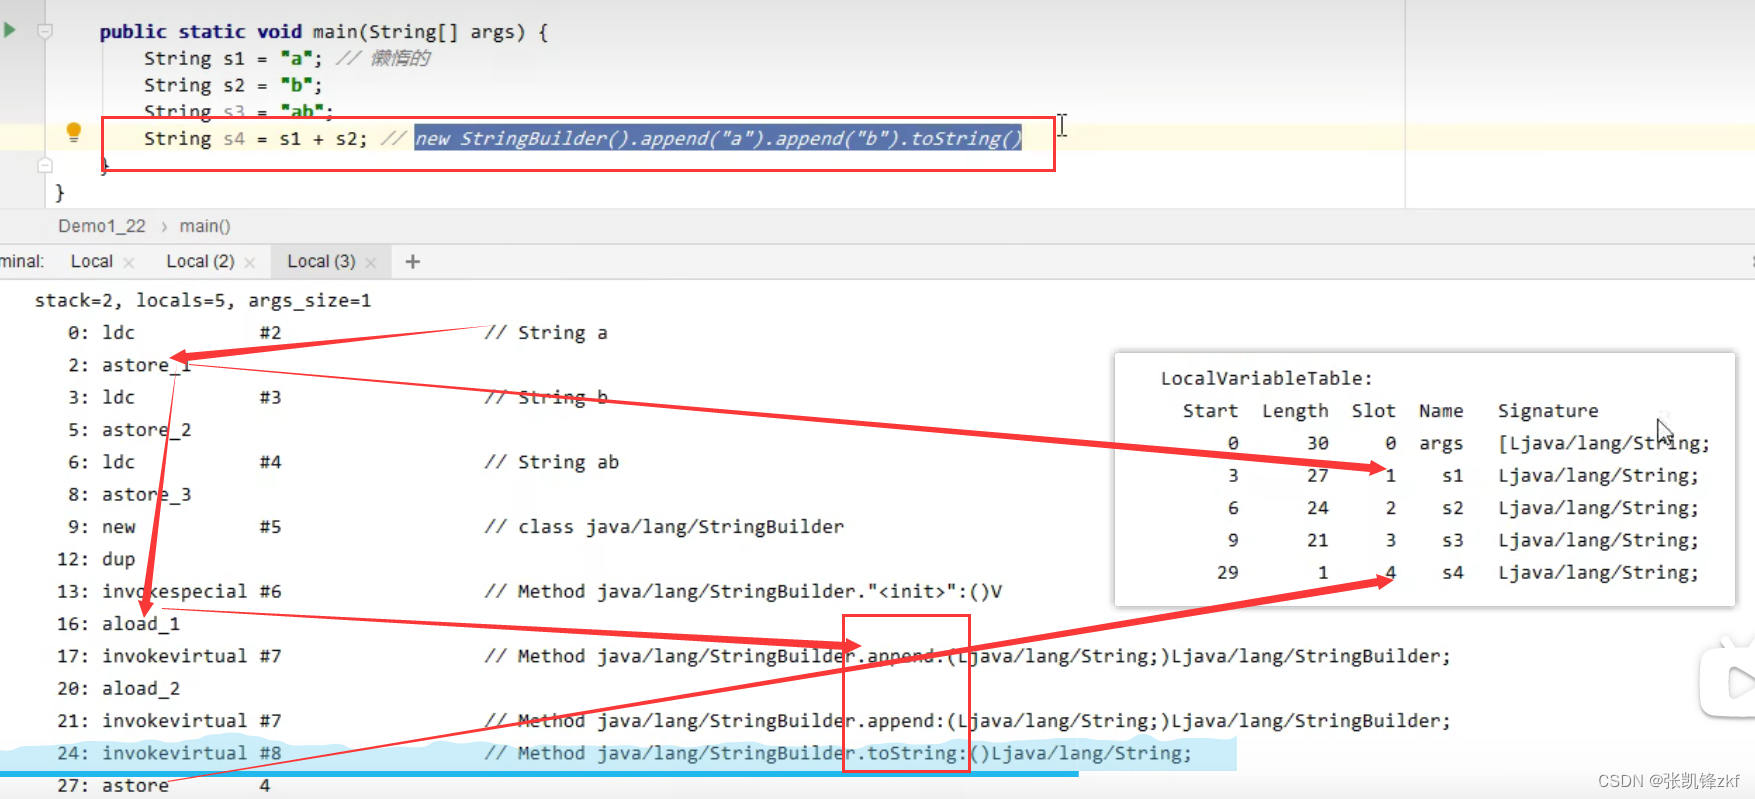The image size is (1755, 799).
Task: Click '13: invokespecial #6' instruction
Action: (x=169, y=591)
